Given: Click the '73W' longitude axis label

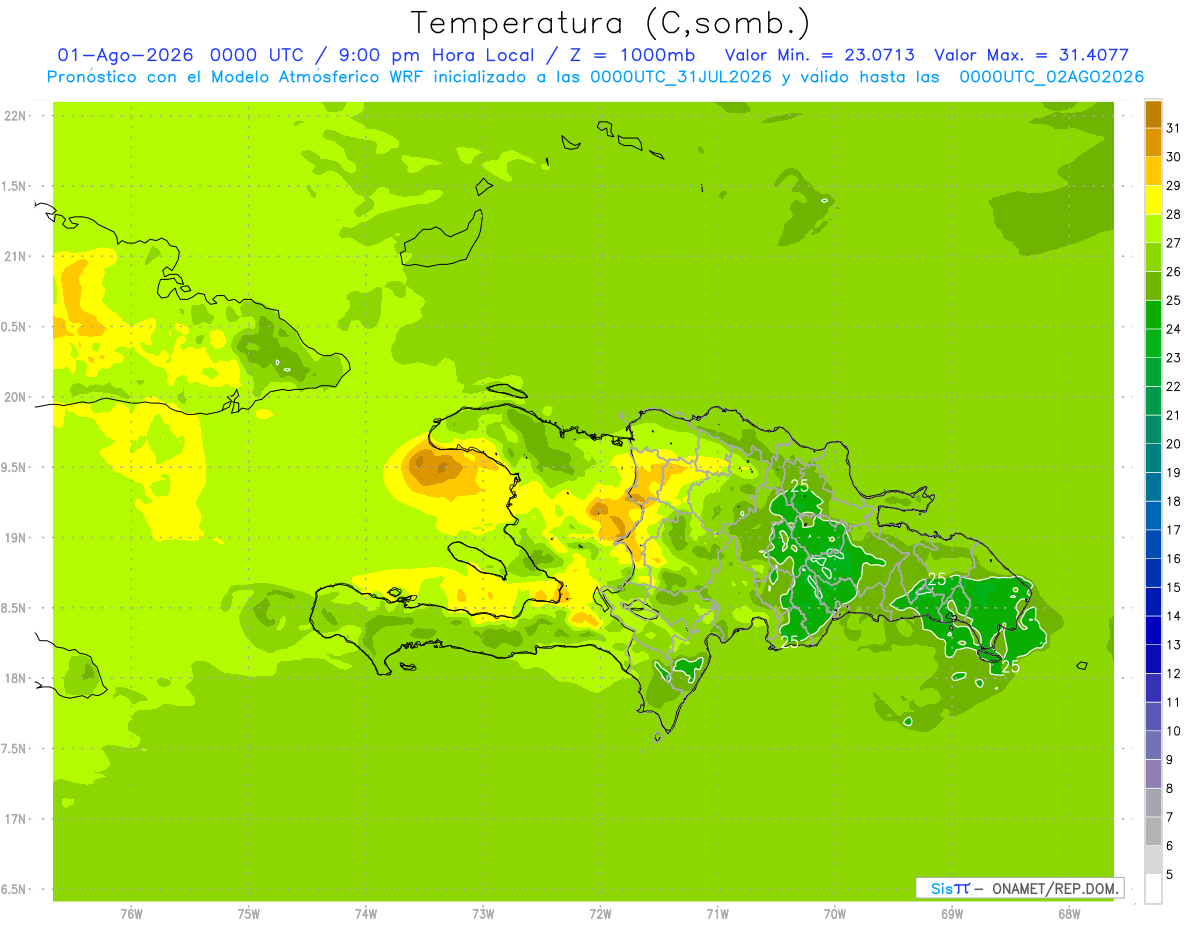Looking at the screenshot, I should [483, 914].
